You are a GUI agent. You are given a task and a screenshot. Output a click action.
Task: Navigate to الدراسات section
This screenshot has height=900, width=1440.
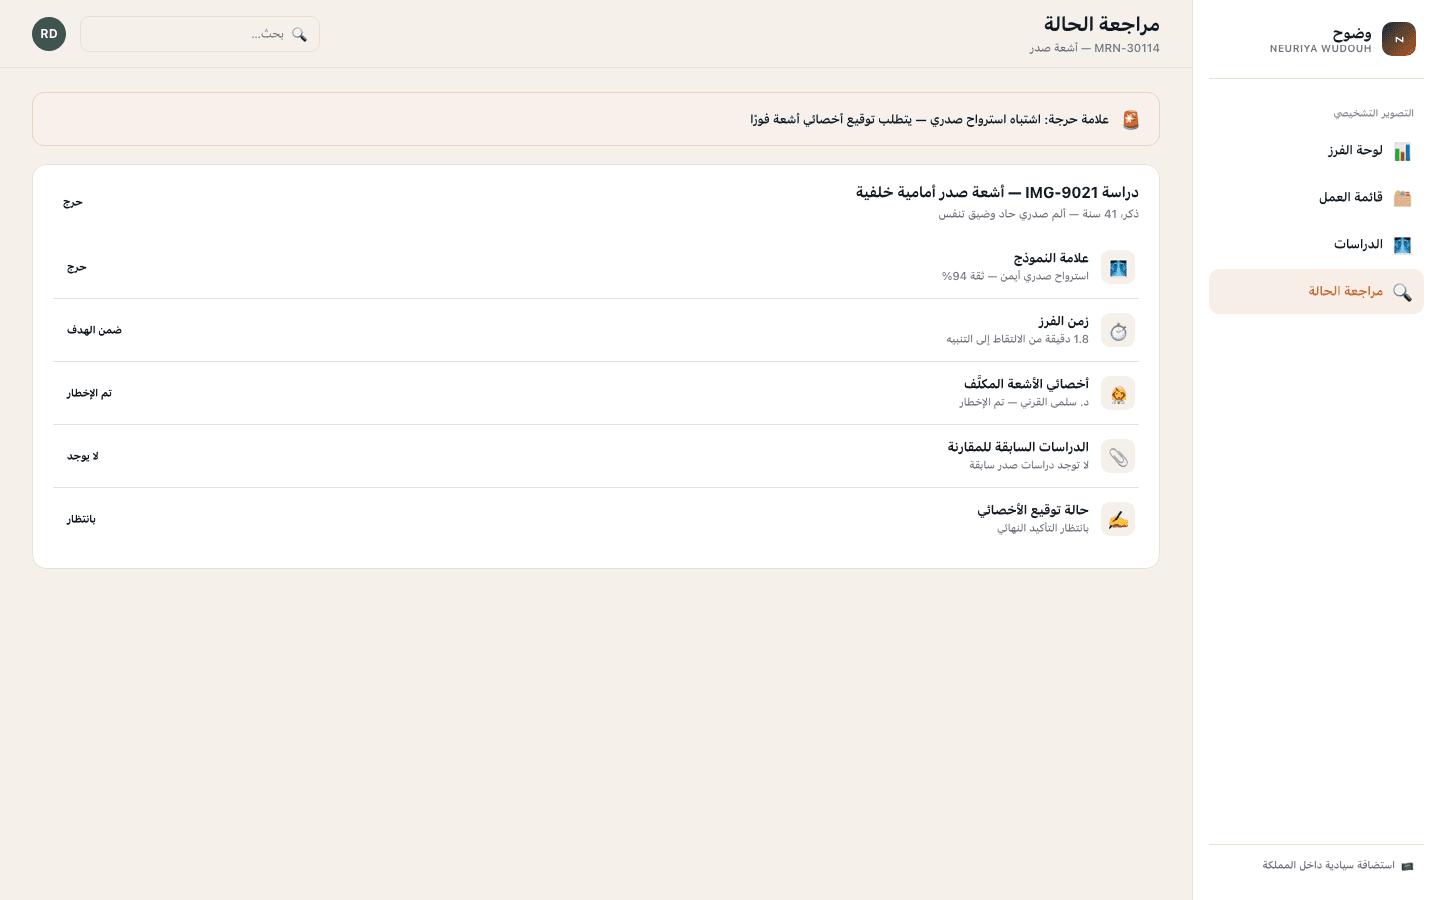pos(1316,245)
